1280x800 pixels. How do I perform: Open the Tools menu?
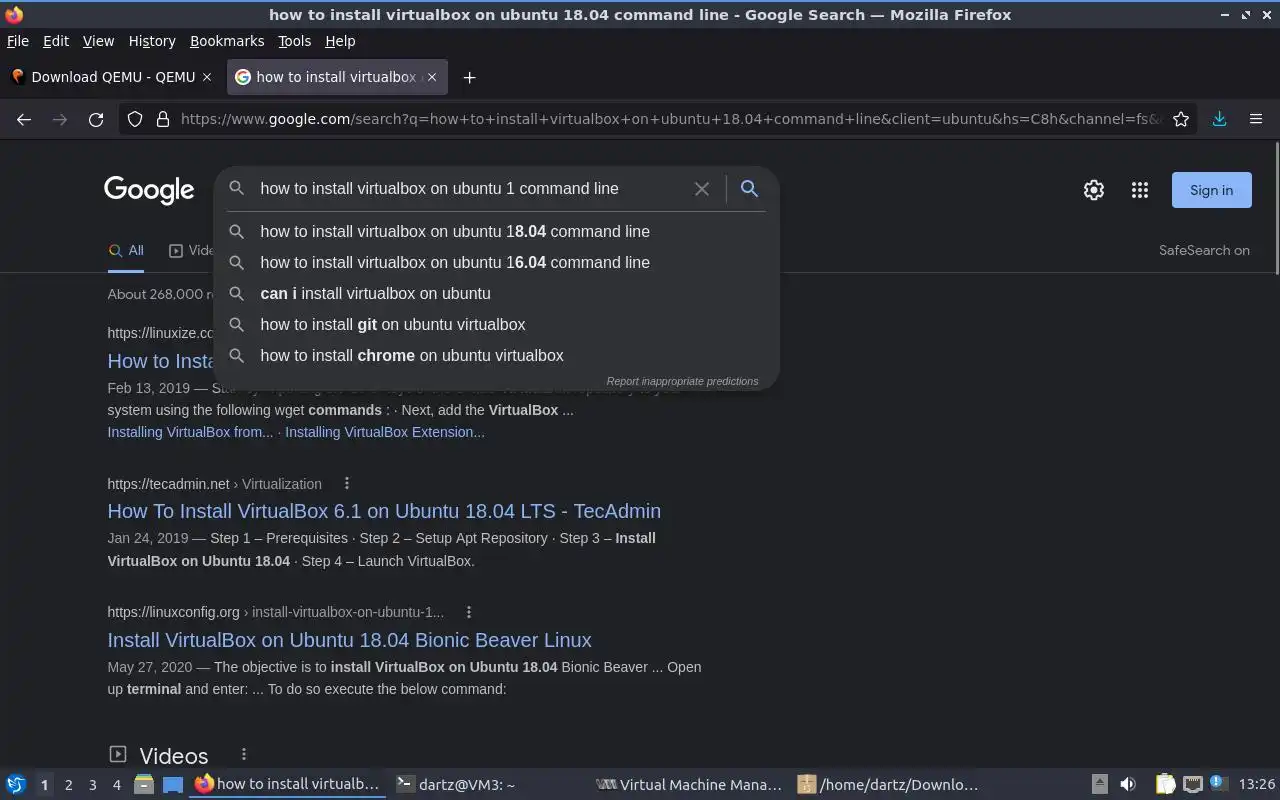[x=294, y=41]
